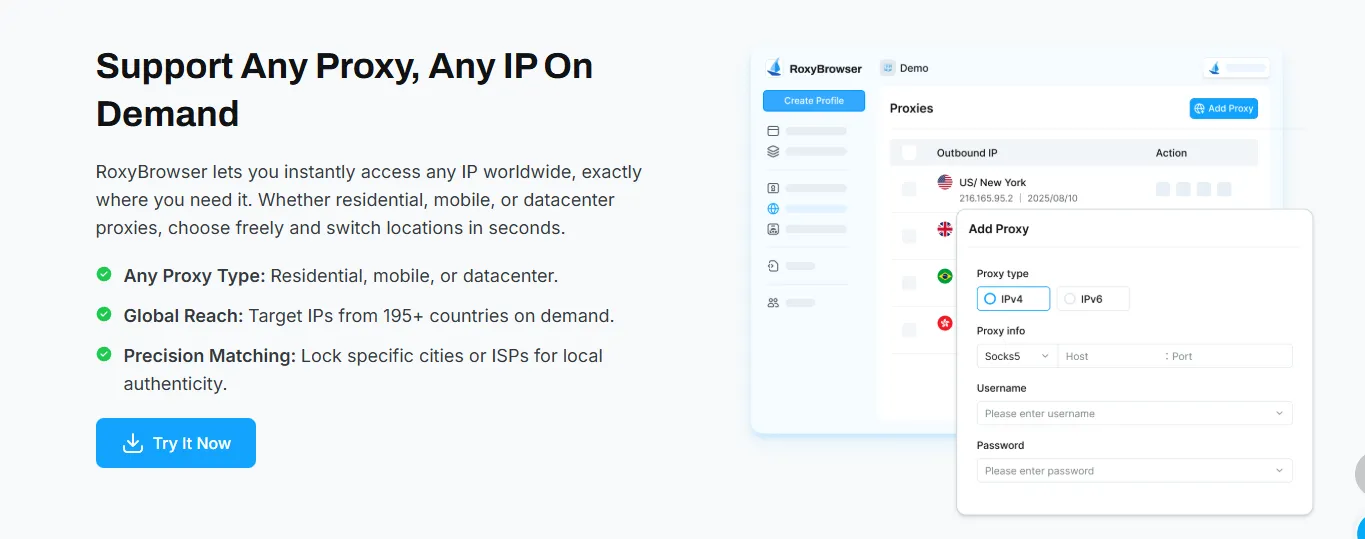Open the stacked layers icon in sidebar

(x=773, y=151)
